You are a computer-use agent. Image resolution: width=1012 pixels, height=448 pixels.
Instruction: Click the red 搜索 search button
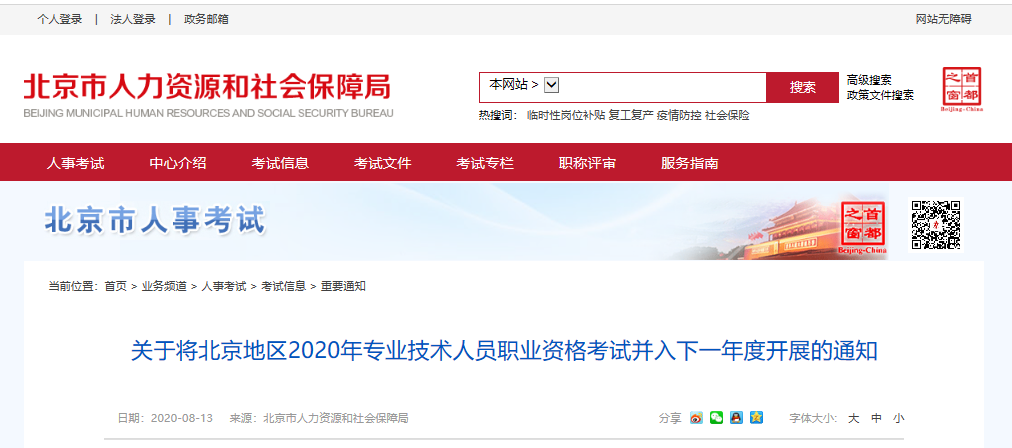point(802,87)
